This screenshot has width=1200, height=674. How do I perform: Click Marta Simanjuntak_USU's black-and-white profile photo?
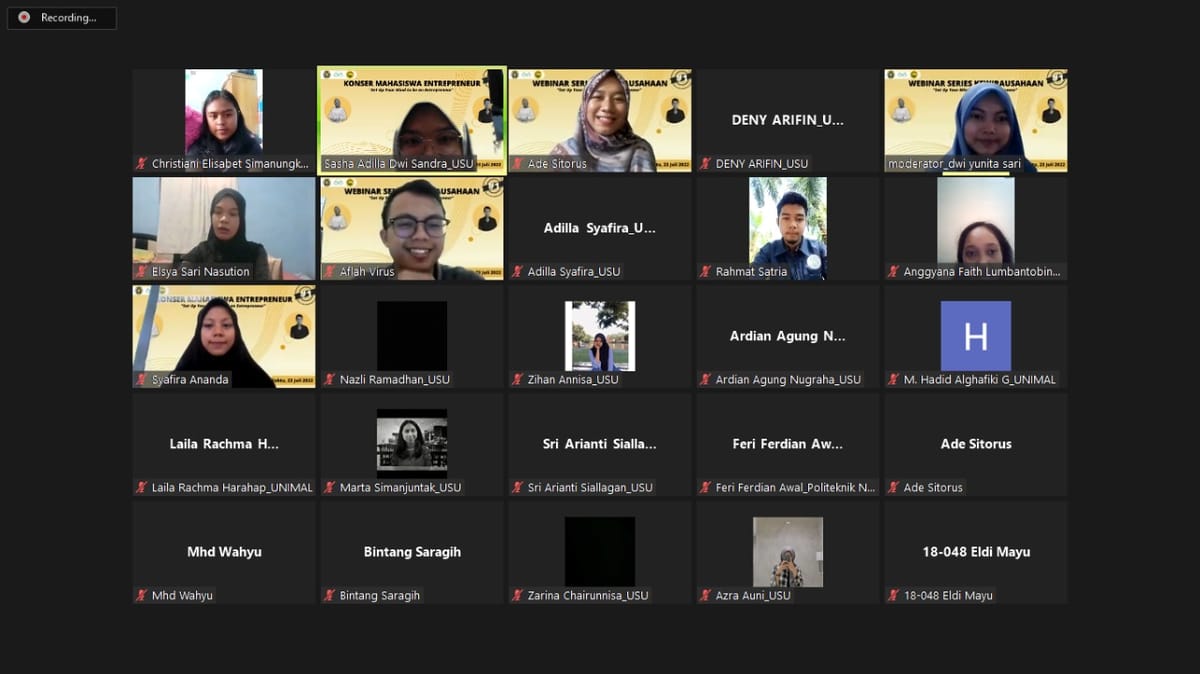click(x=412, y=440)
